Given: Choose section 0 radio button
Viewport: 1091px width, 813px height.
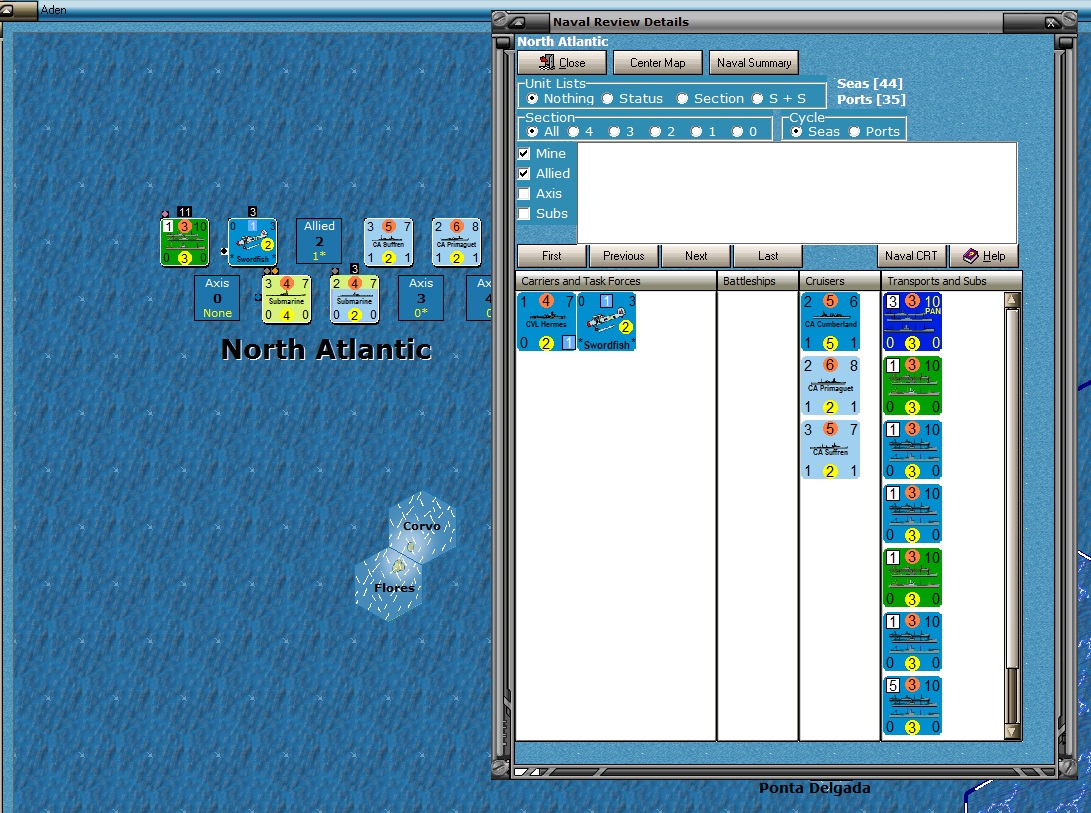Looking at the screenshot, I should click(744, 132).
